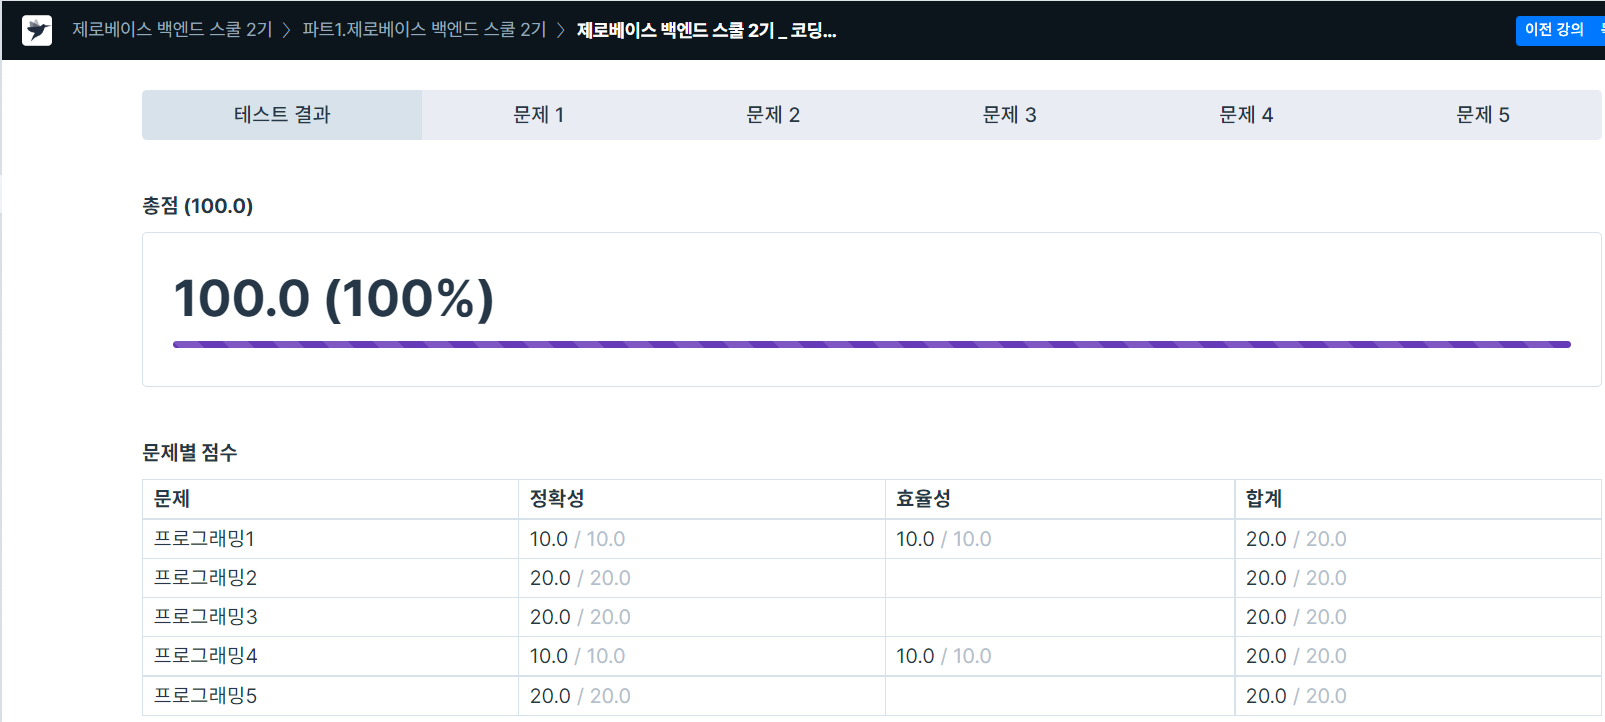Image resolution: width=1605 pixels, height=722 pixels.
Task: Click the 100.0 (100%) score text
Action: pyautogui.click(x=334, y=298)
